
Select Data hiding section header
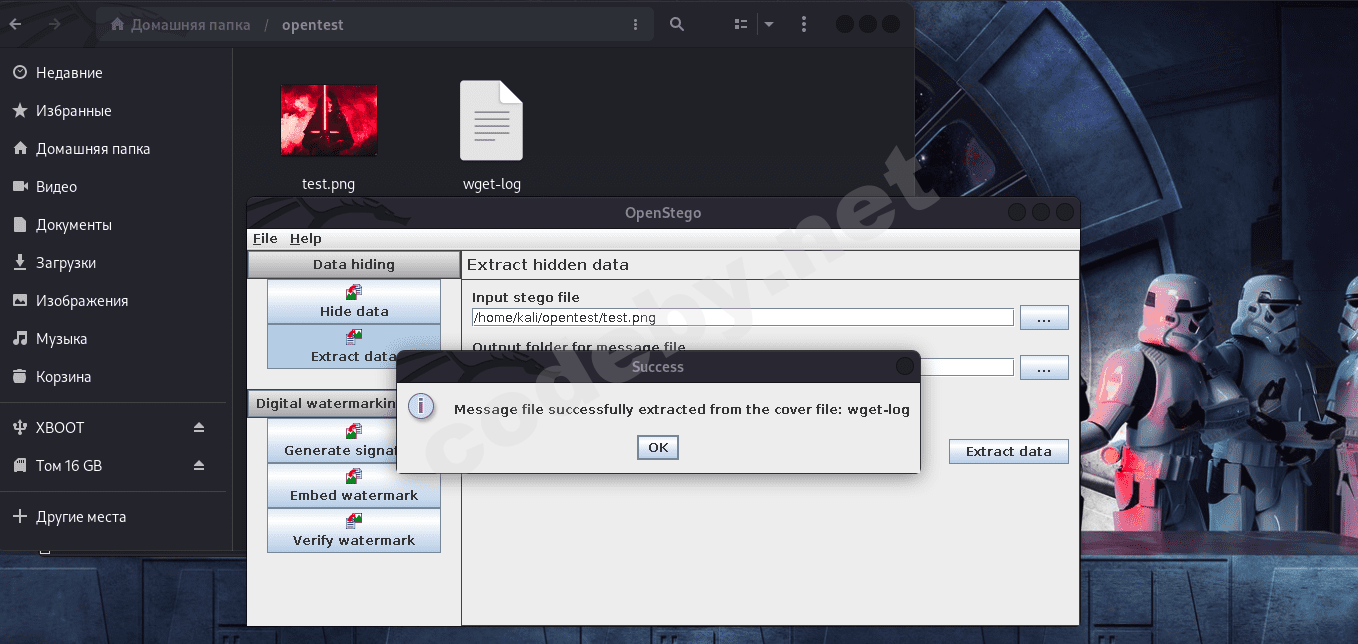pos(354,265)
